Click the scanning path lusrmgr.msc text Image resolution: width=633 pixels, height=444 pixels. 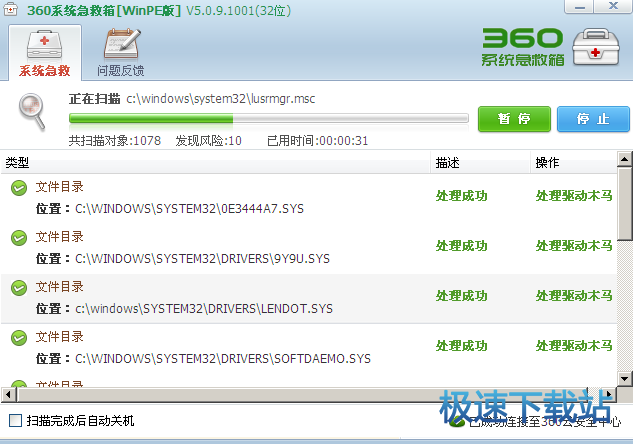pyautogui.click(x=220, y=99)
